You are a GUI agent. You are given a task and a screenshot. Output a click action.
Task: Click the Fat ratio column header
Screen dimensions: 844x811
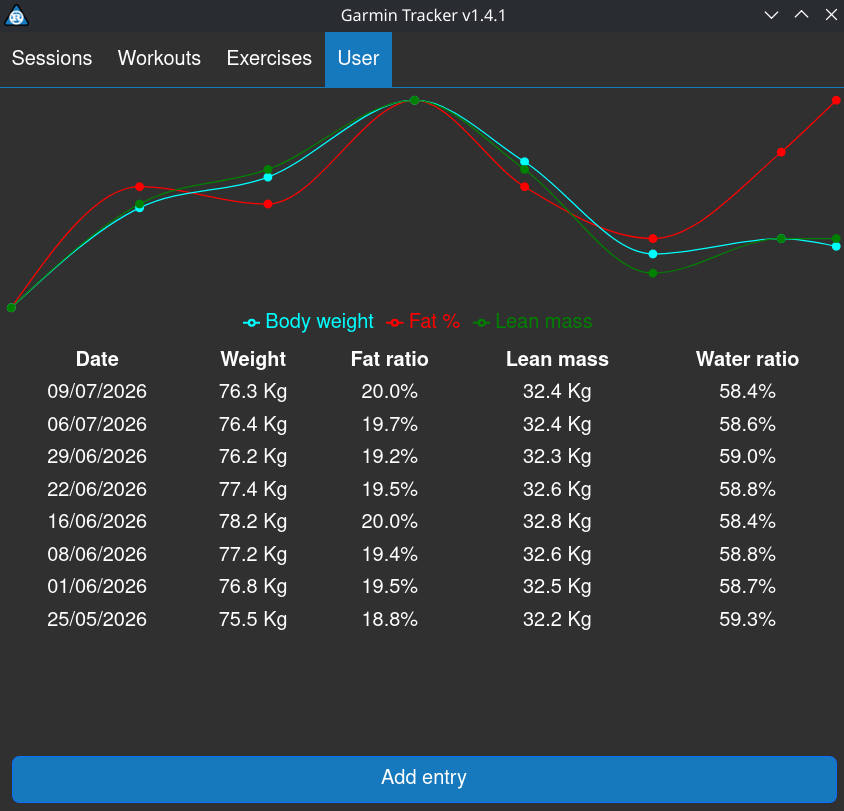tap(390, 359)
